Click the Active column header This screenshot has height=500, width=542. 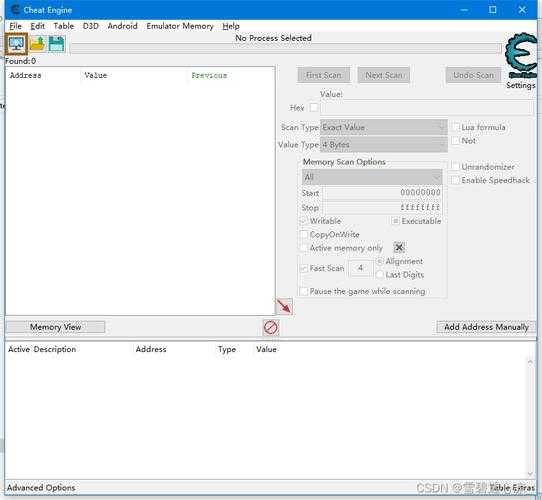[x=19, y=349]
